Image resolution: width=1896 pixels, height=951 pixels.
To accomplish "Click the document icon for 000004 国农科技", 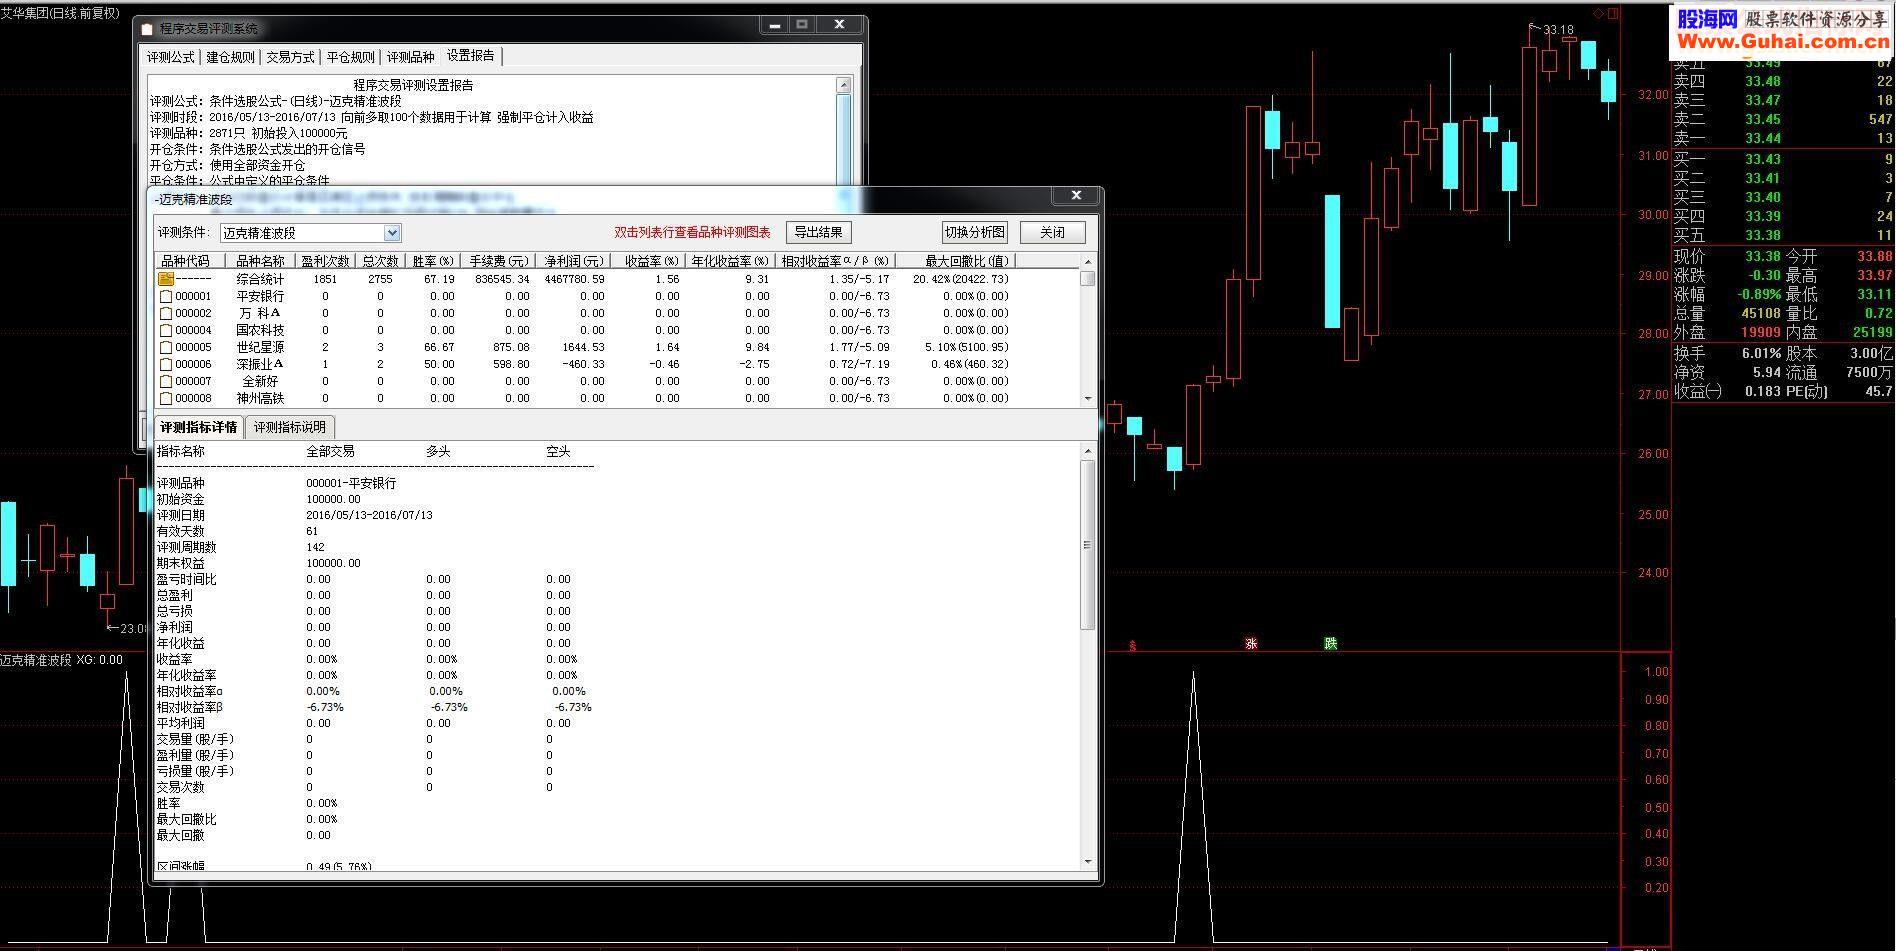I will tap(166, 330).
